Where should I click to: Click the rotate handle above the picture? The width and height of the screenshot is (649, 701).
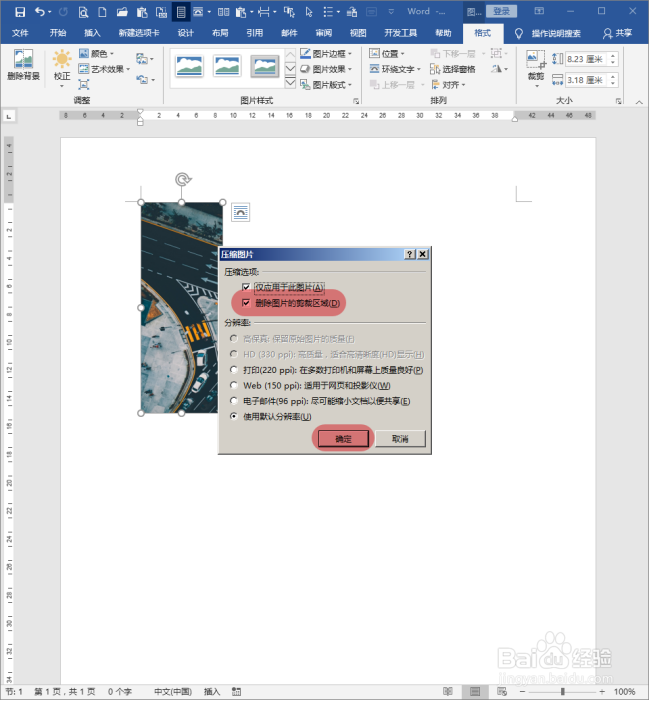[x=182, y=179]
